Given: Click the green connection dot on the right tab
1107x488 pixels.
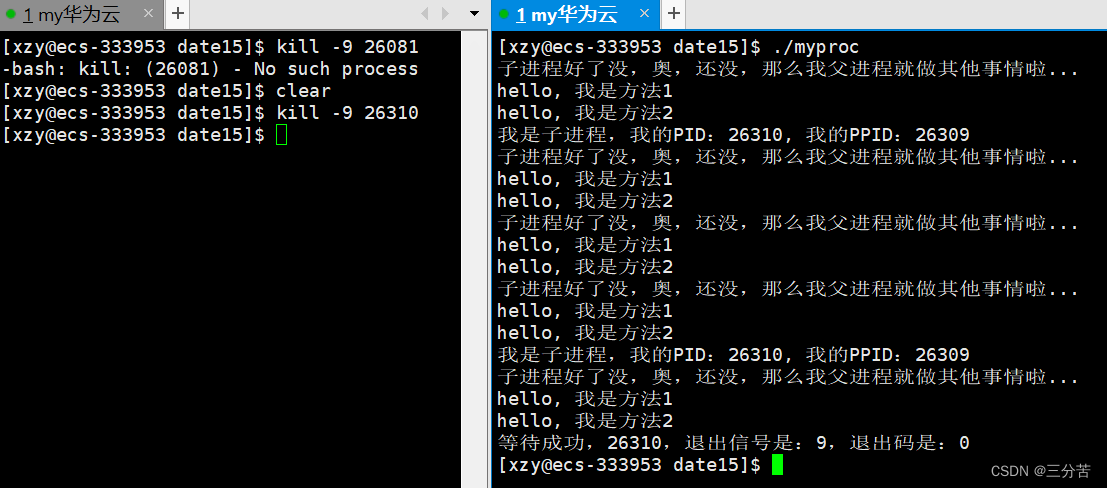Looking at the screenshot, I should coord(504,13).
